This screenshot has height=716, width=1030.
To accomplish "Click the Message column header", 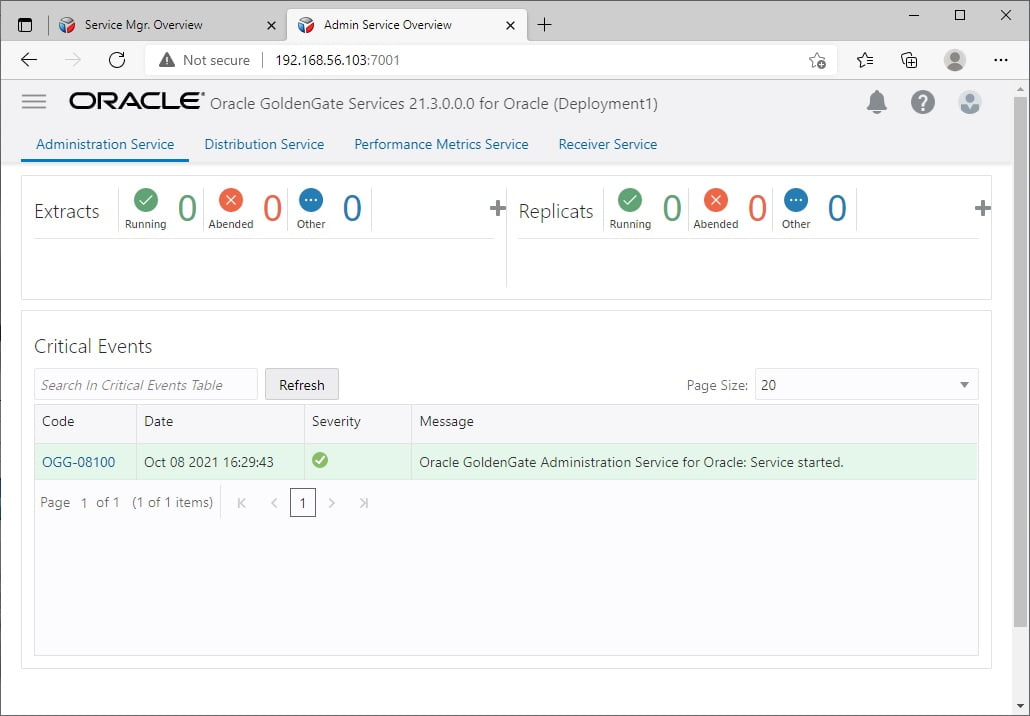I will [695, 423].
